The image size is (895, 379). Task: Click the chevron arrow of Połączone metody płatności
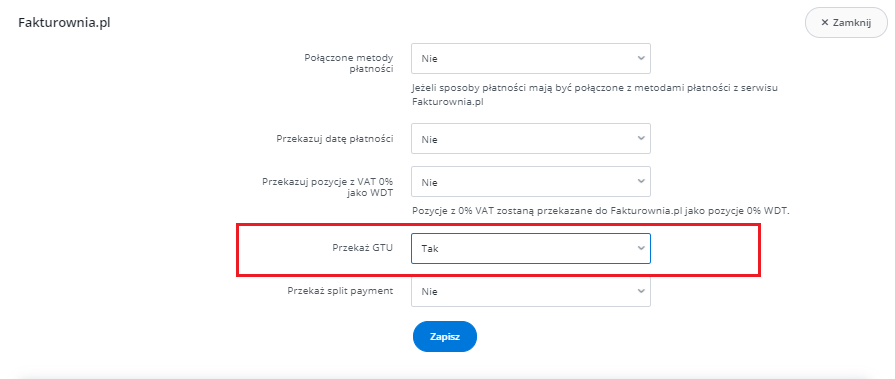click(x=641, y=58)
